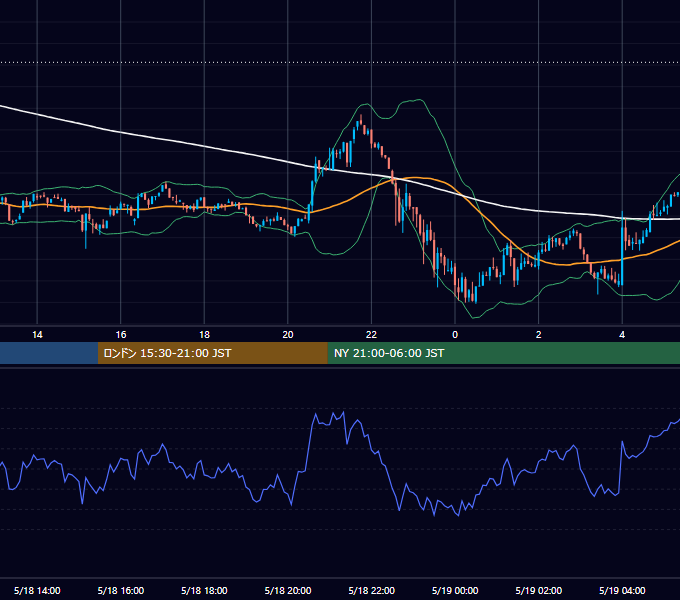
Task: Click the NY 21:00-06:00 JST session bar
Action: [x=503, y=353]
